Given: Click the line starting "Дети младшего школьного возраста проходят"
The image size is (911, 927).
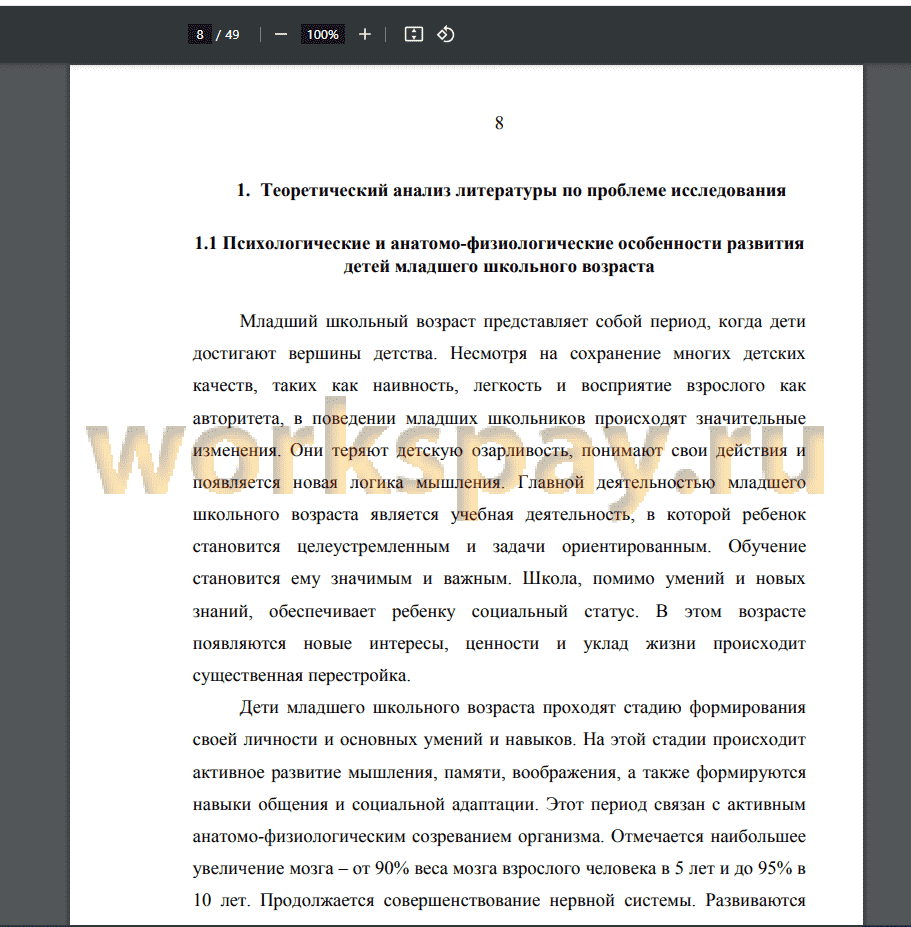Looking at the screenshot, I should point(523,708).
